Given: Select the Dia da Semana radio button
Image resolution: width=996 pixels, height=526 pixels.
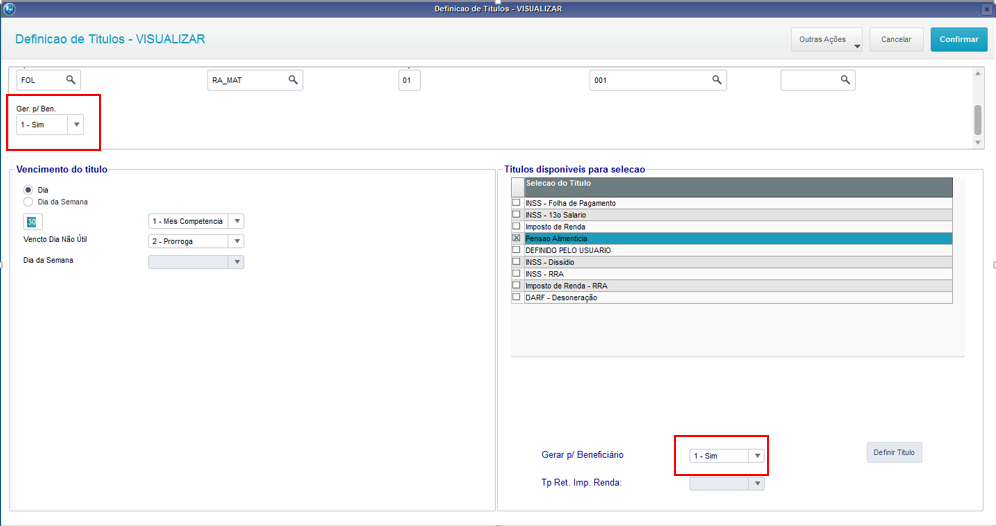Looking at the screenshot, I should click(28, 201).
